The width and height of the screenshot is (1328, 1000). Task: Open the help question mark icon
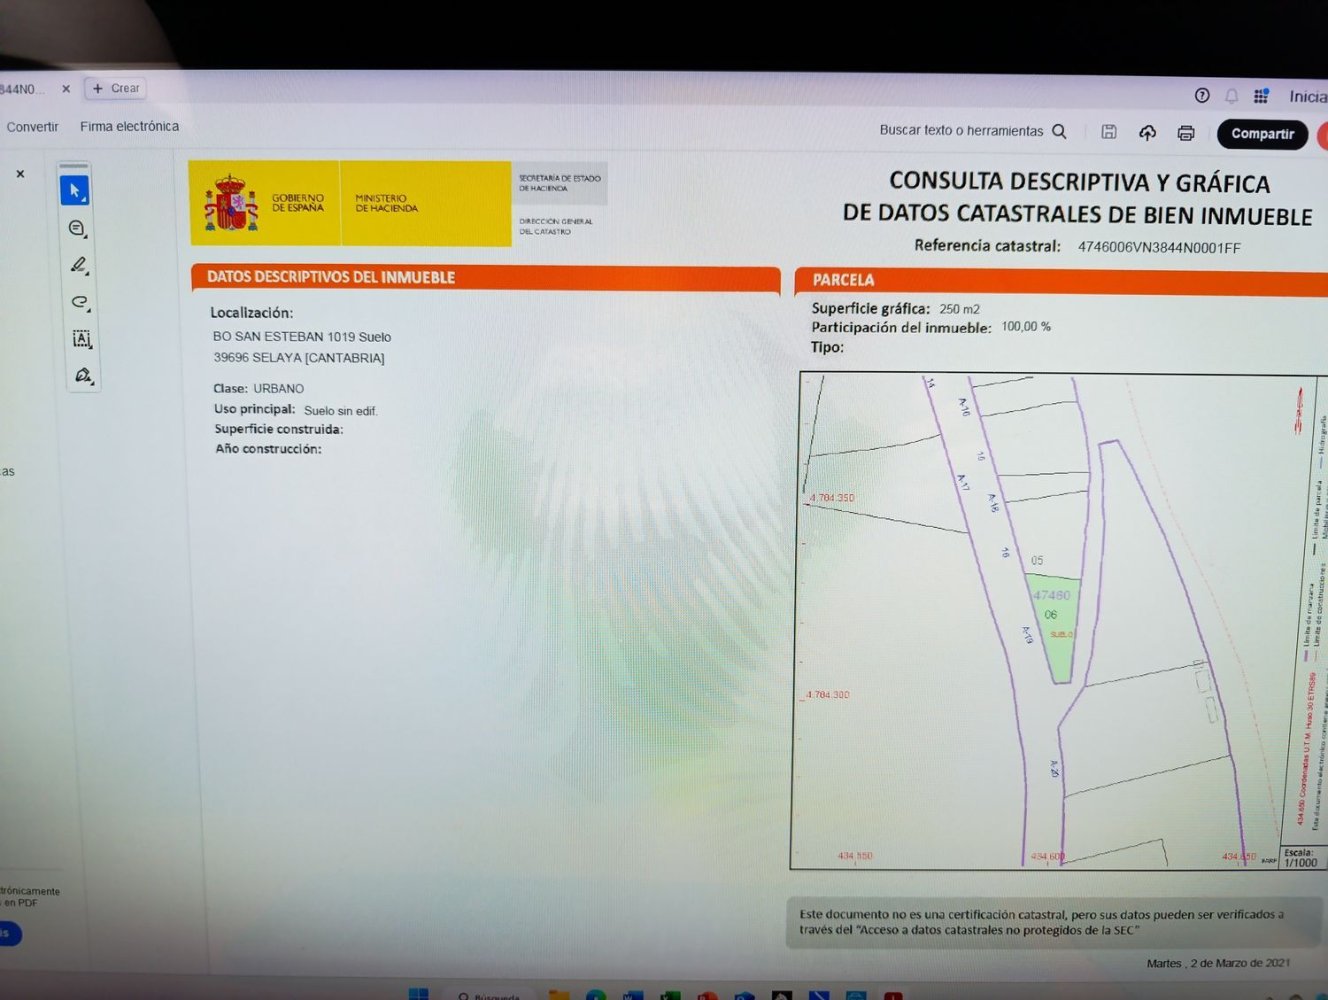[1202, 96]
